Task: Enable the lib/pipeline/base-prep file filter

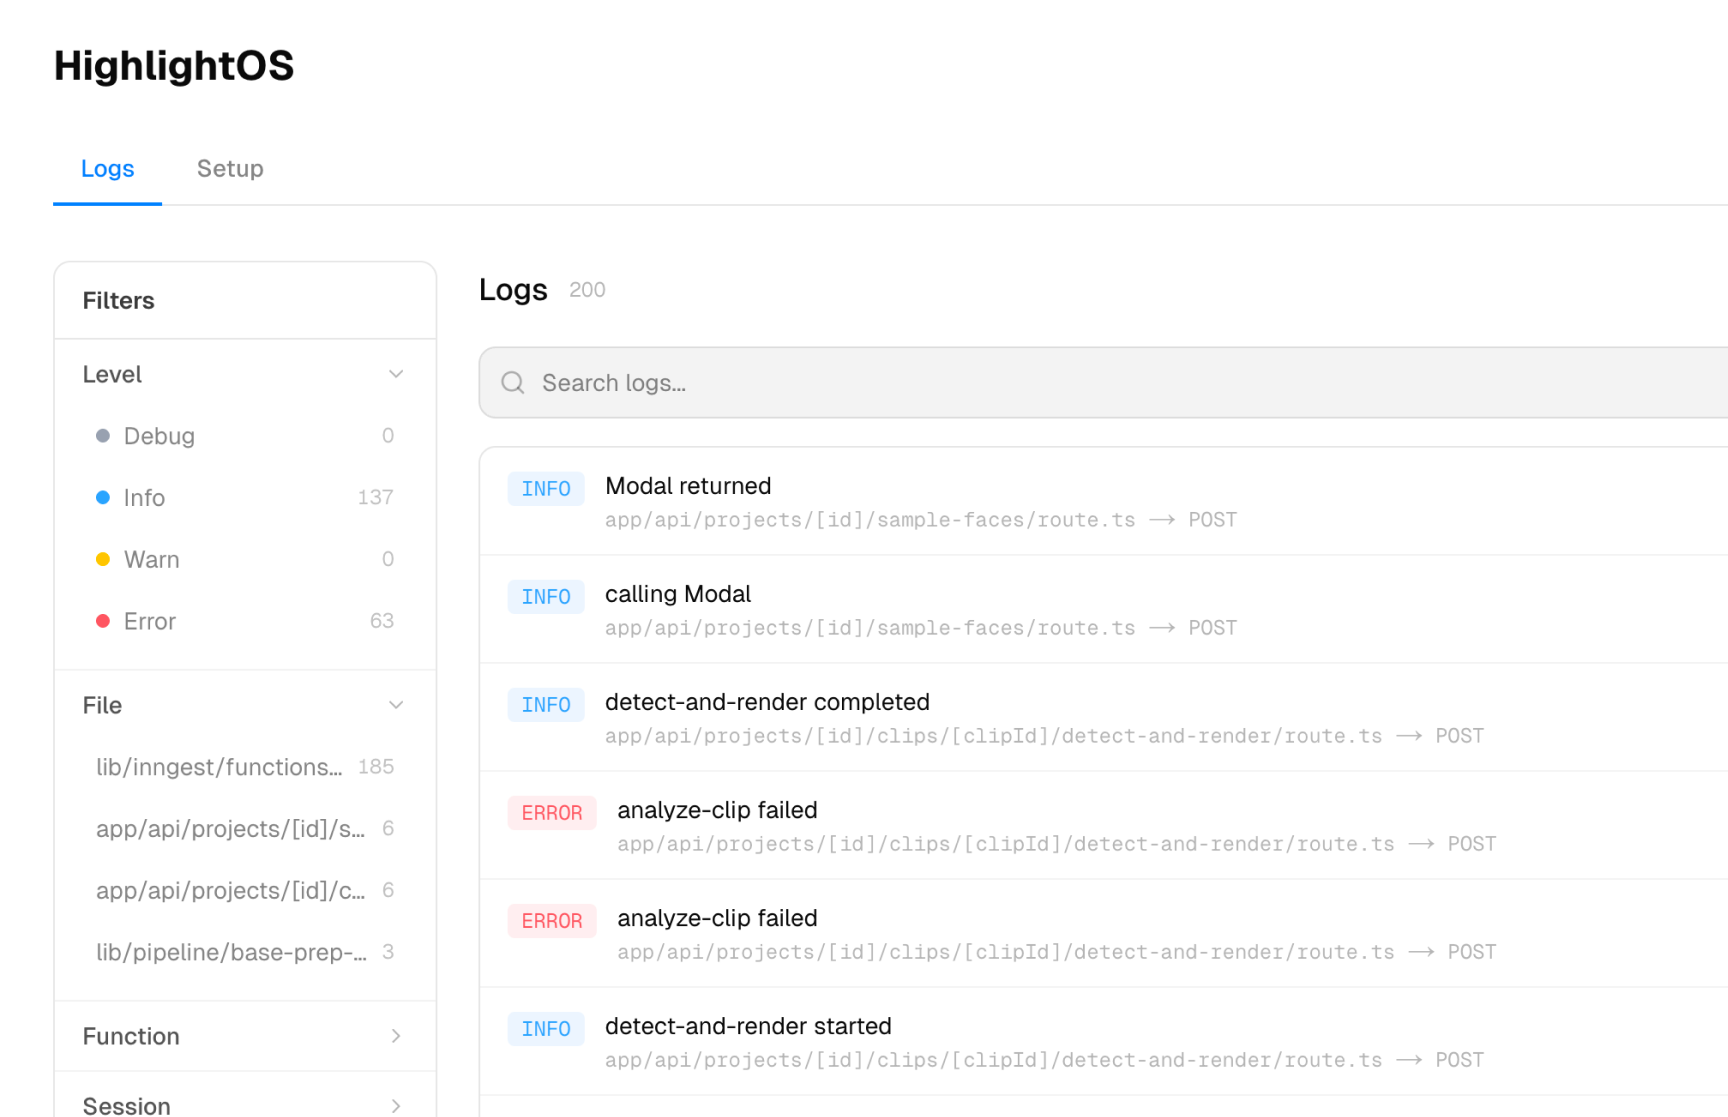Action: coord(230,952)
